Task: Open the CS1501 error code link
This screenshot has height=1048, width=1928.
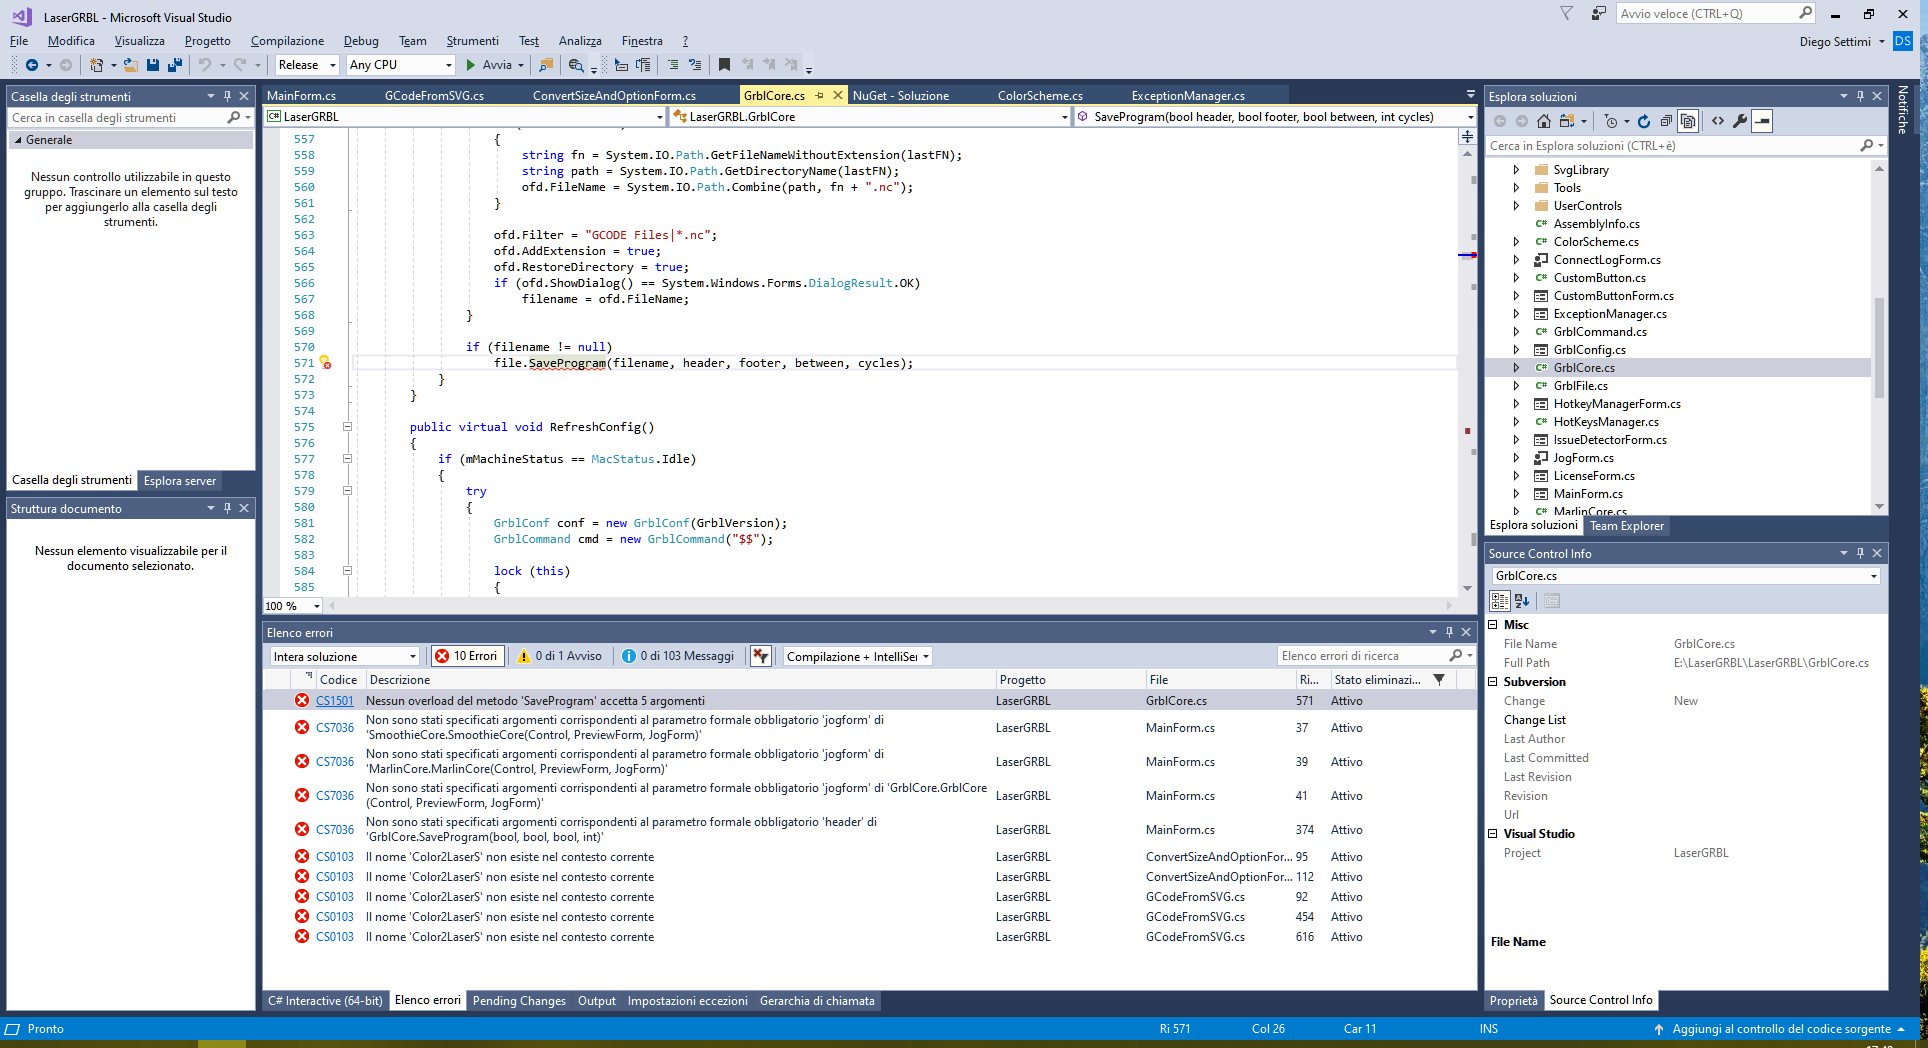Action: click(335, 701)
